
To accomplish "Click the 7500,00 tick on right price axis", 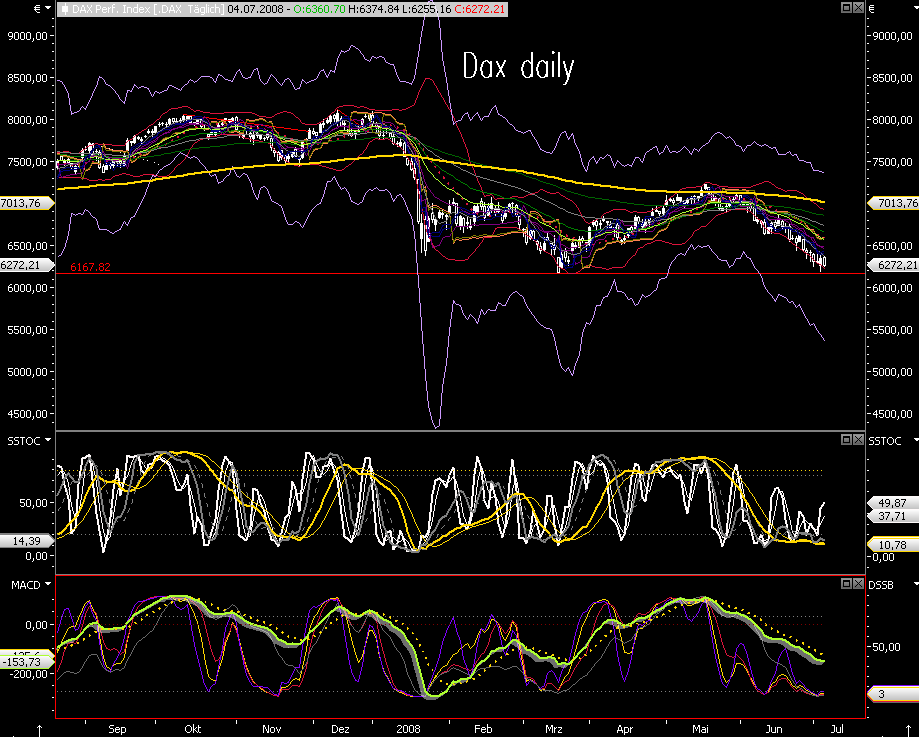I will coord(893,162).
